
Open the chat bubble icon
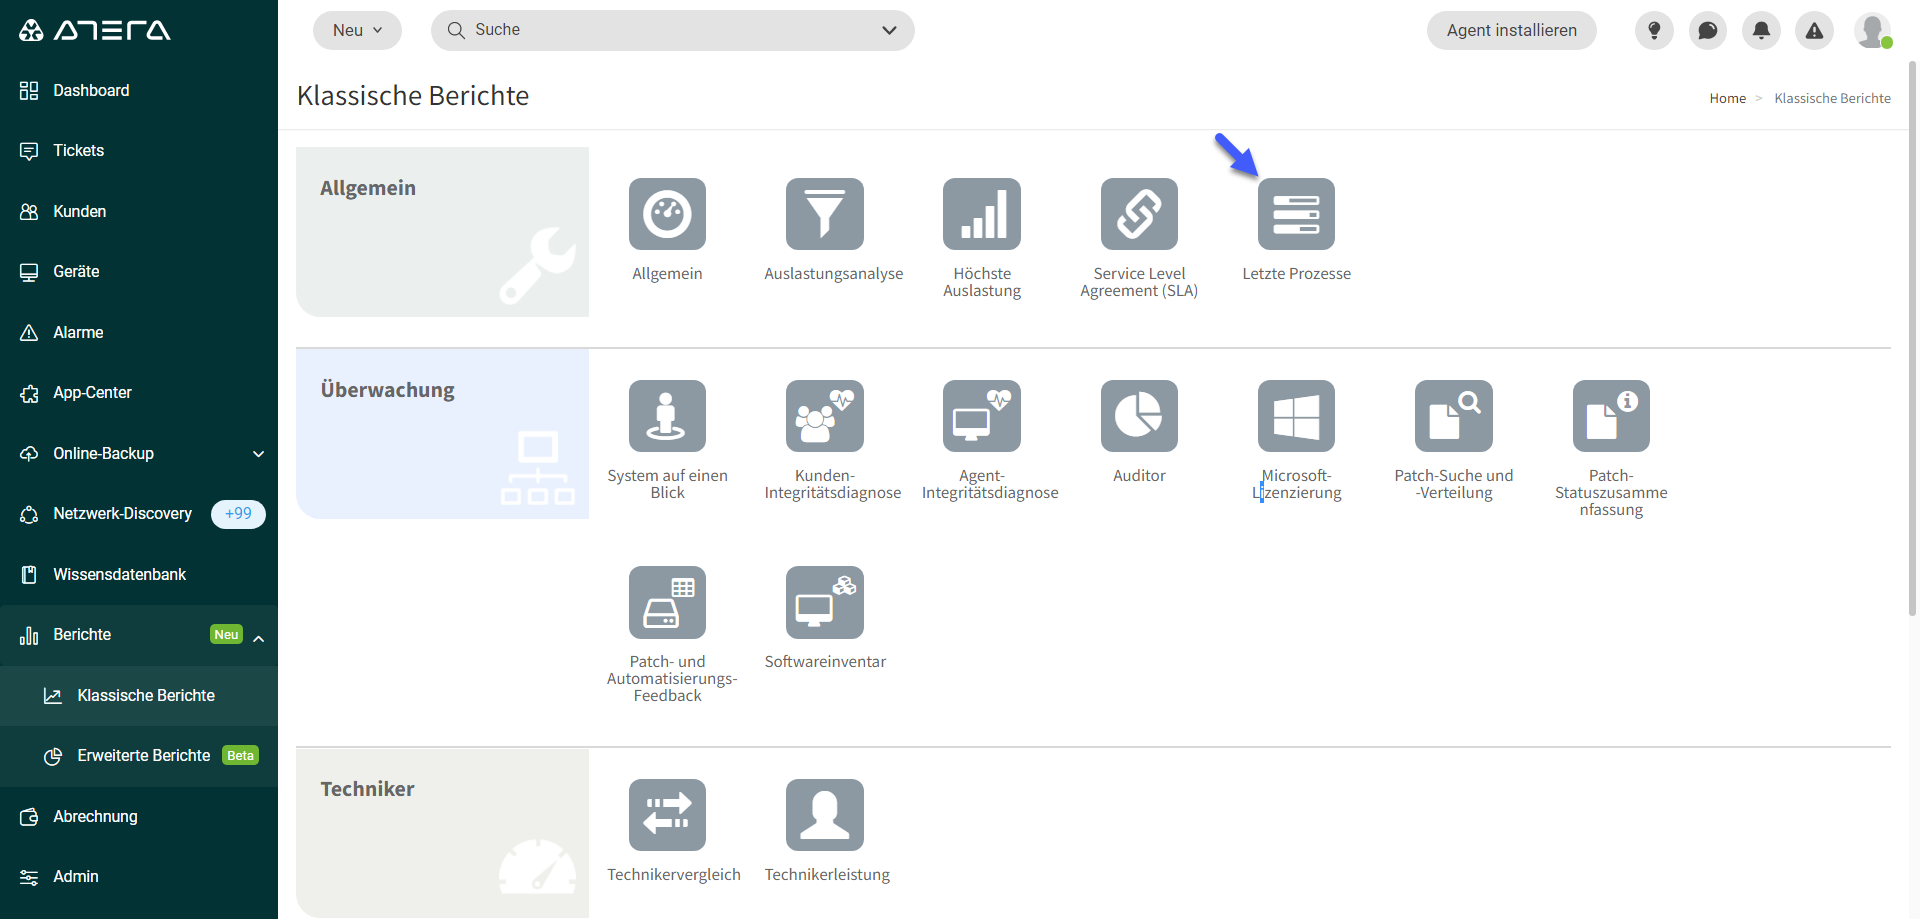tap(1708, 30)
